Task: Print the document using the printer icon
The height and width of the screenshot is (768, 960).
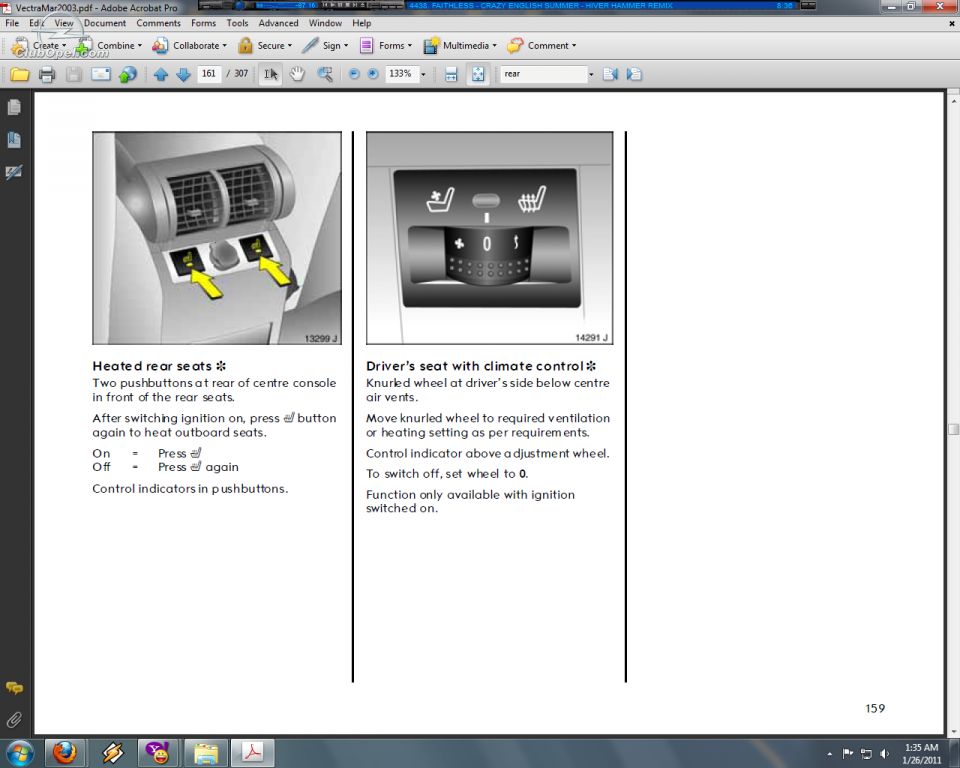Action: pyautogui.click(x=47, y=75)
